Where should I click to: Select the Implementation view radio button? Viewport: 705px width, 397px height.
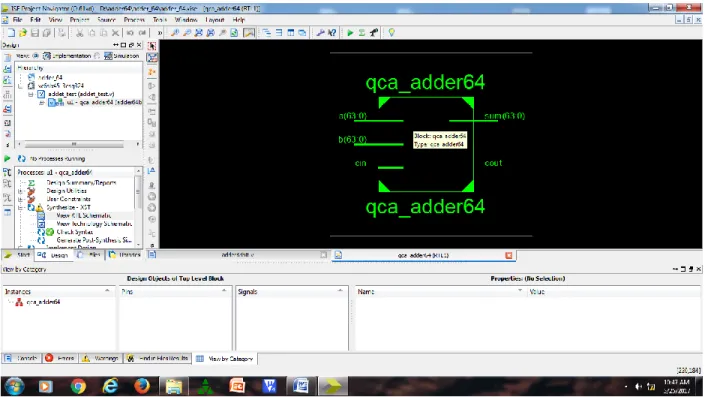pos(36,56)
